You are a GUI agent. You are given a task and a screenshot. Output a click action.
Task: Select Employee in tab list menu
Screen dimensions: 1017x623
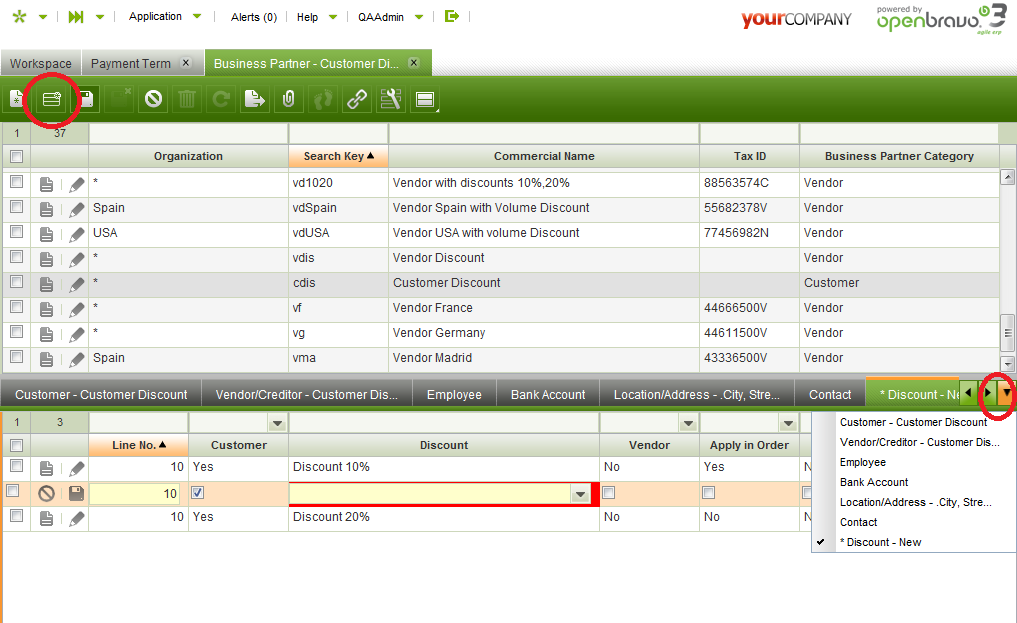(862, 462)
